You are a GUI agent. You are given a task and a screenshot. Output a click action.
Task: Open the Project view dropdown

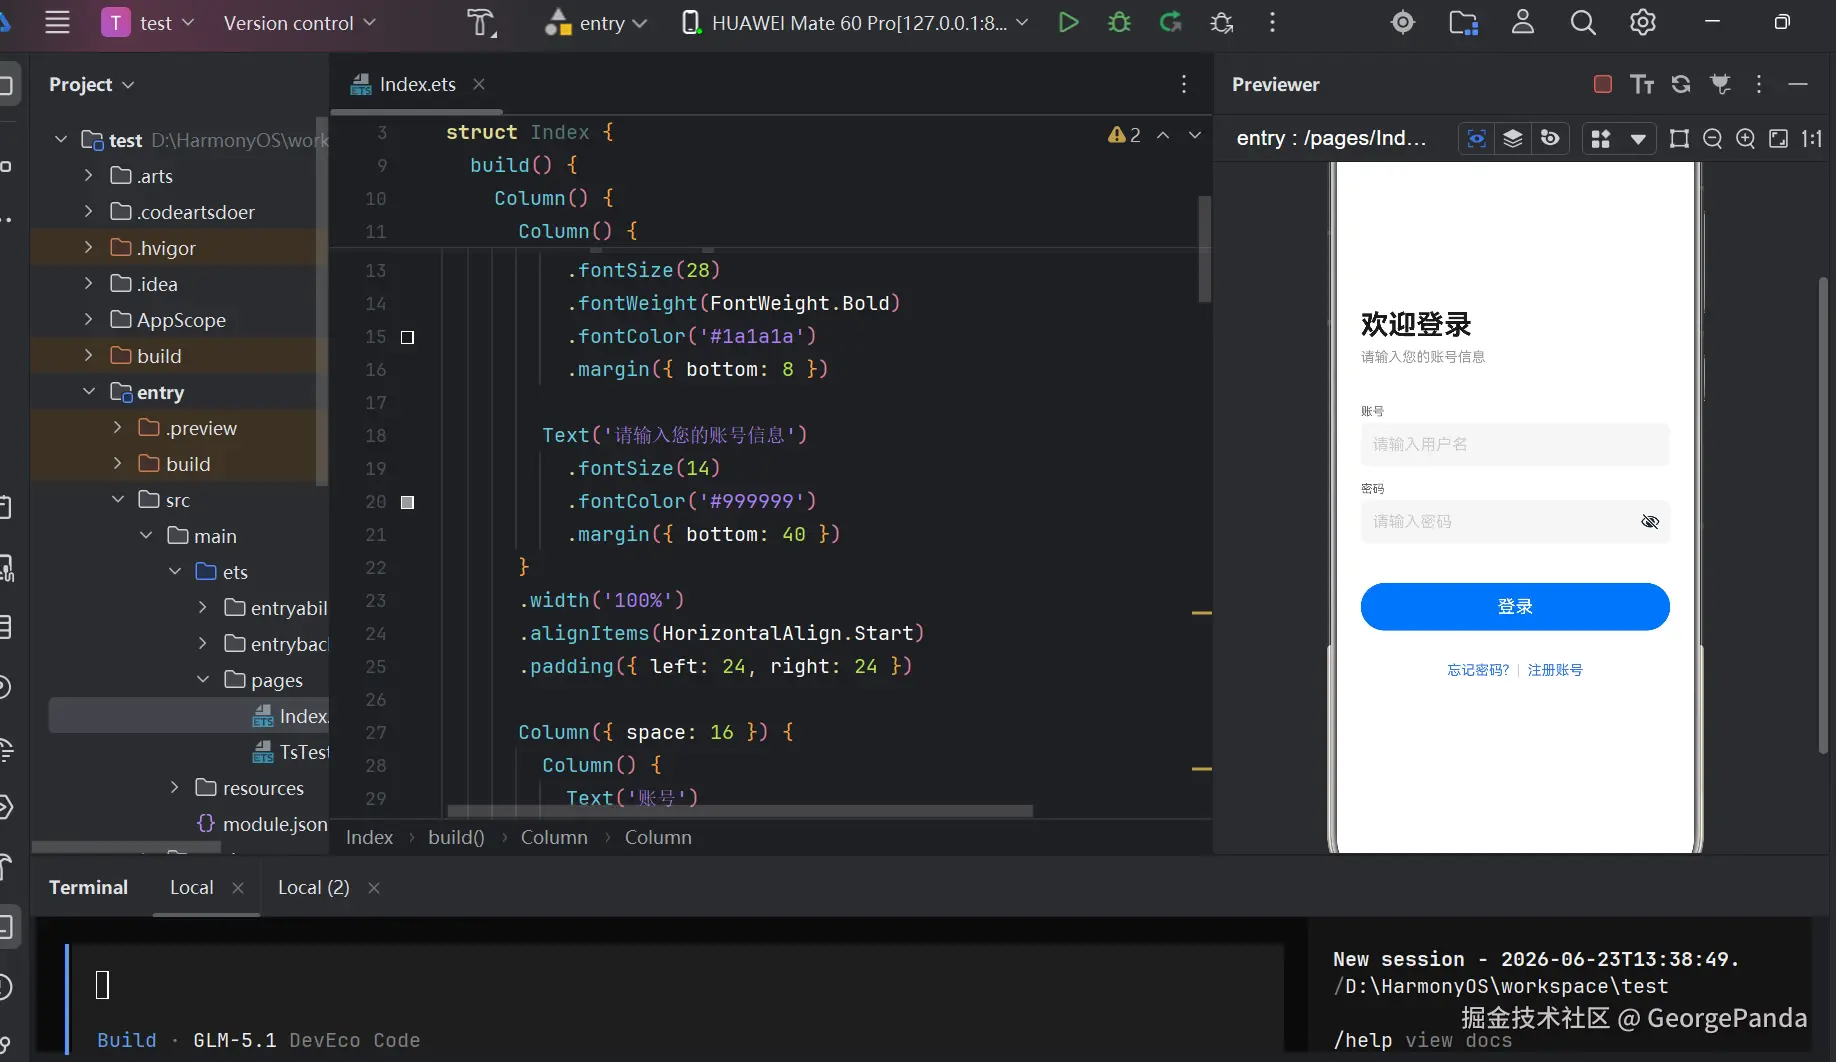91,84
